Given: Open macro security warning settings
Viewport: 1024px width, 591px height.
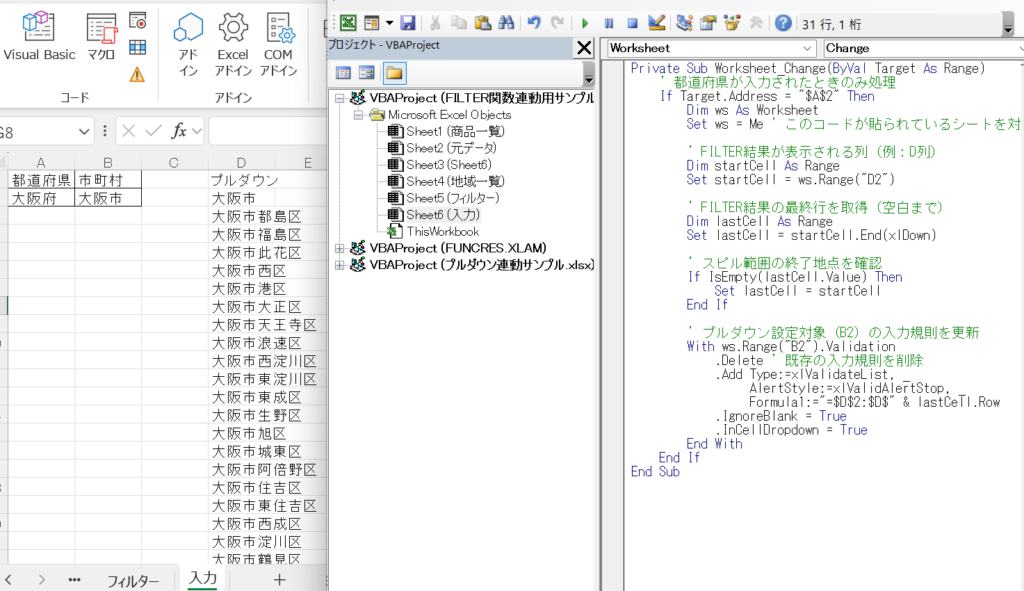Looking at the screenshot, I should click(x=137, y=74).
